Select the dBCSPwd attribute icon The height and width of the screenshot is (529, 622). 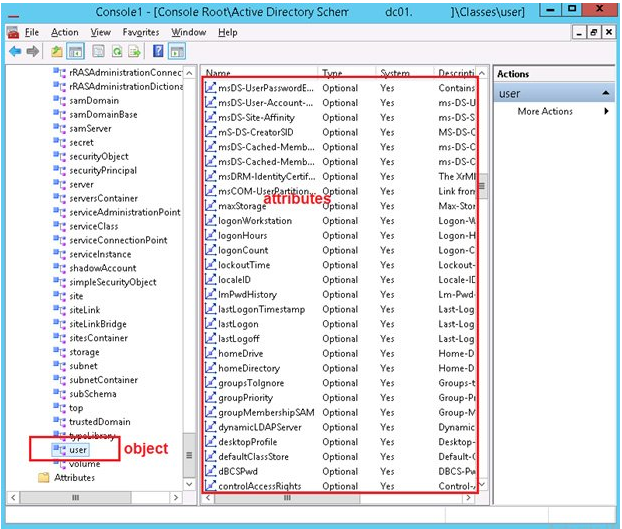click(x=210, y=471)
